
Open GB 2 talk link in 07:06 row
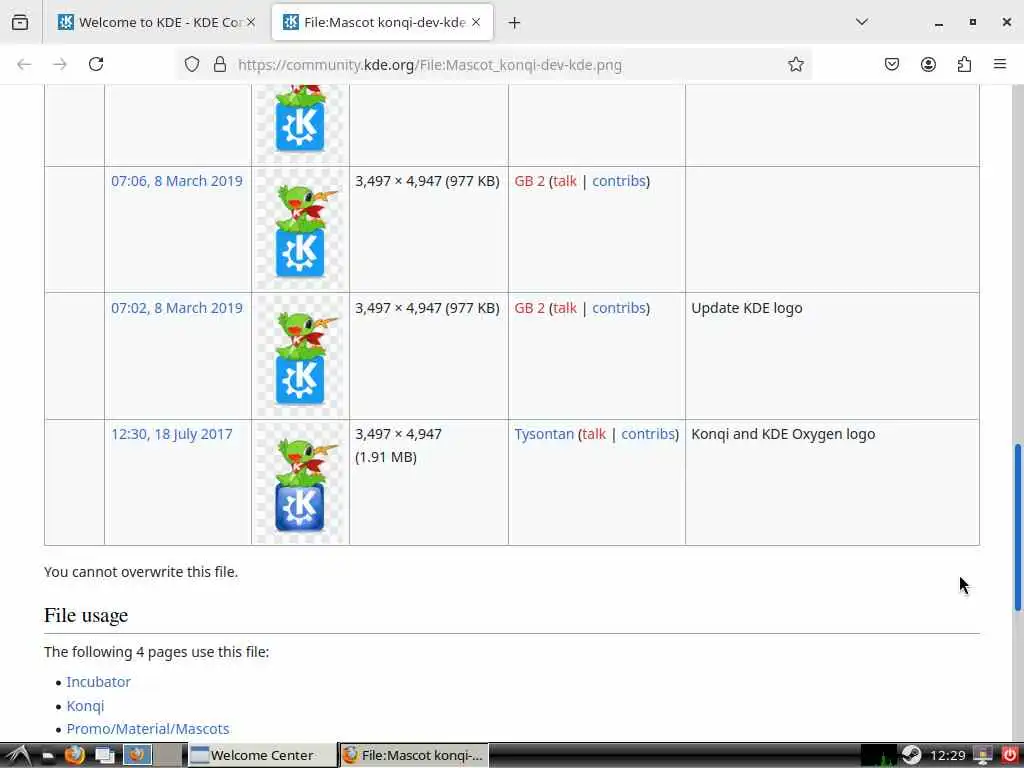tap(565, 181)
